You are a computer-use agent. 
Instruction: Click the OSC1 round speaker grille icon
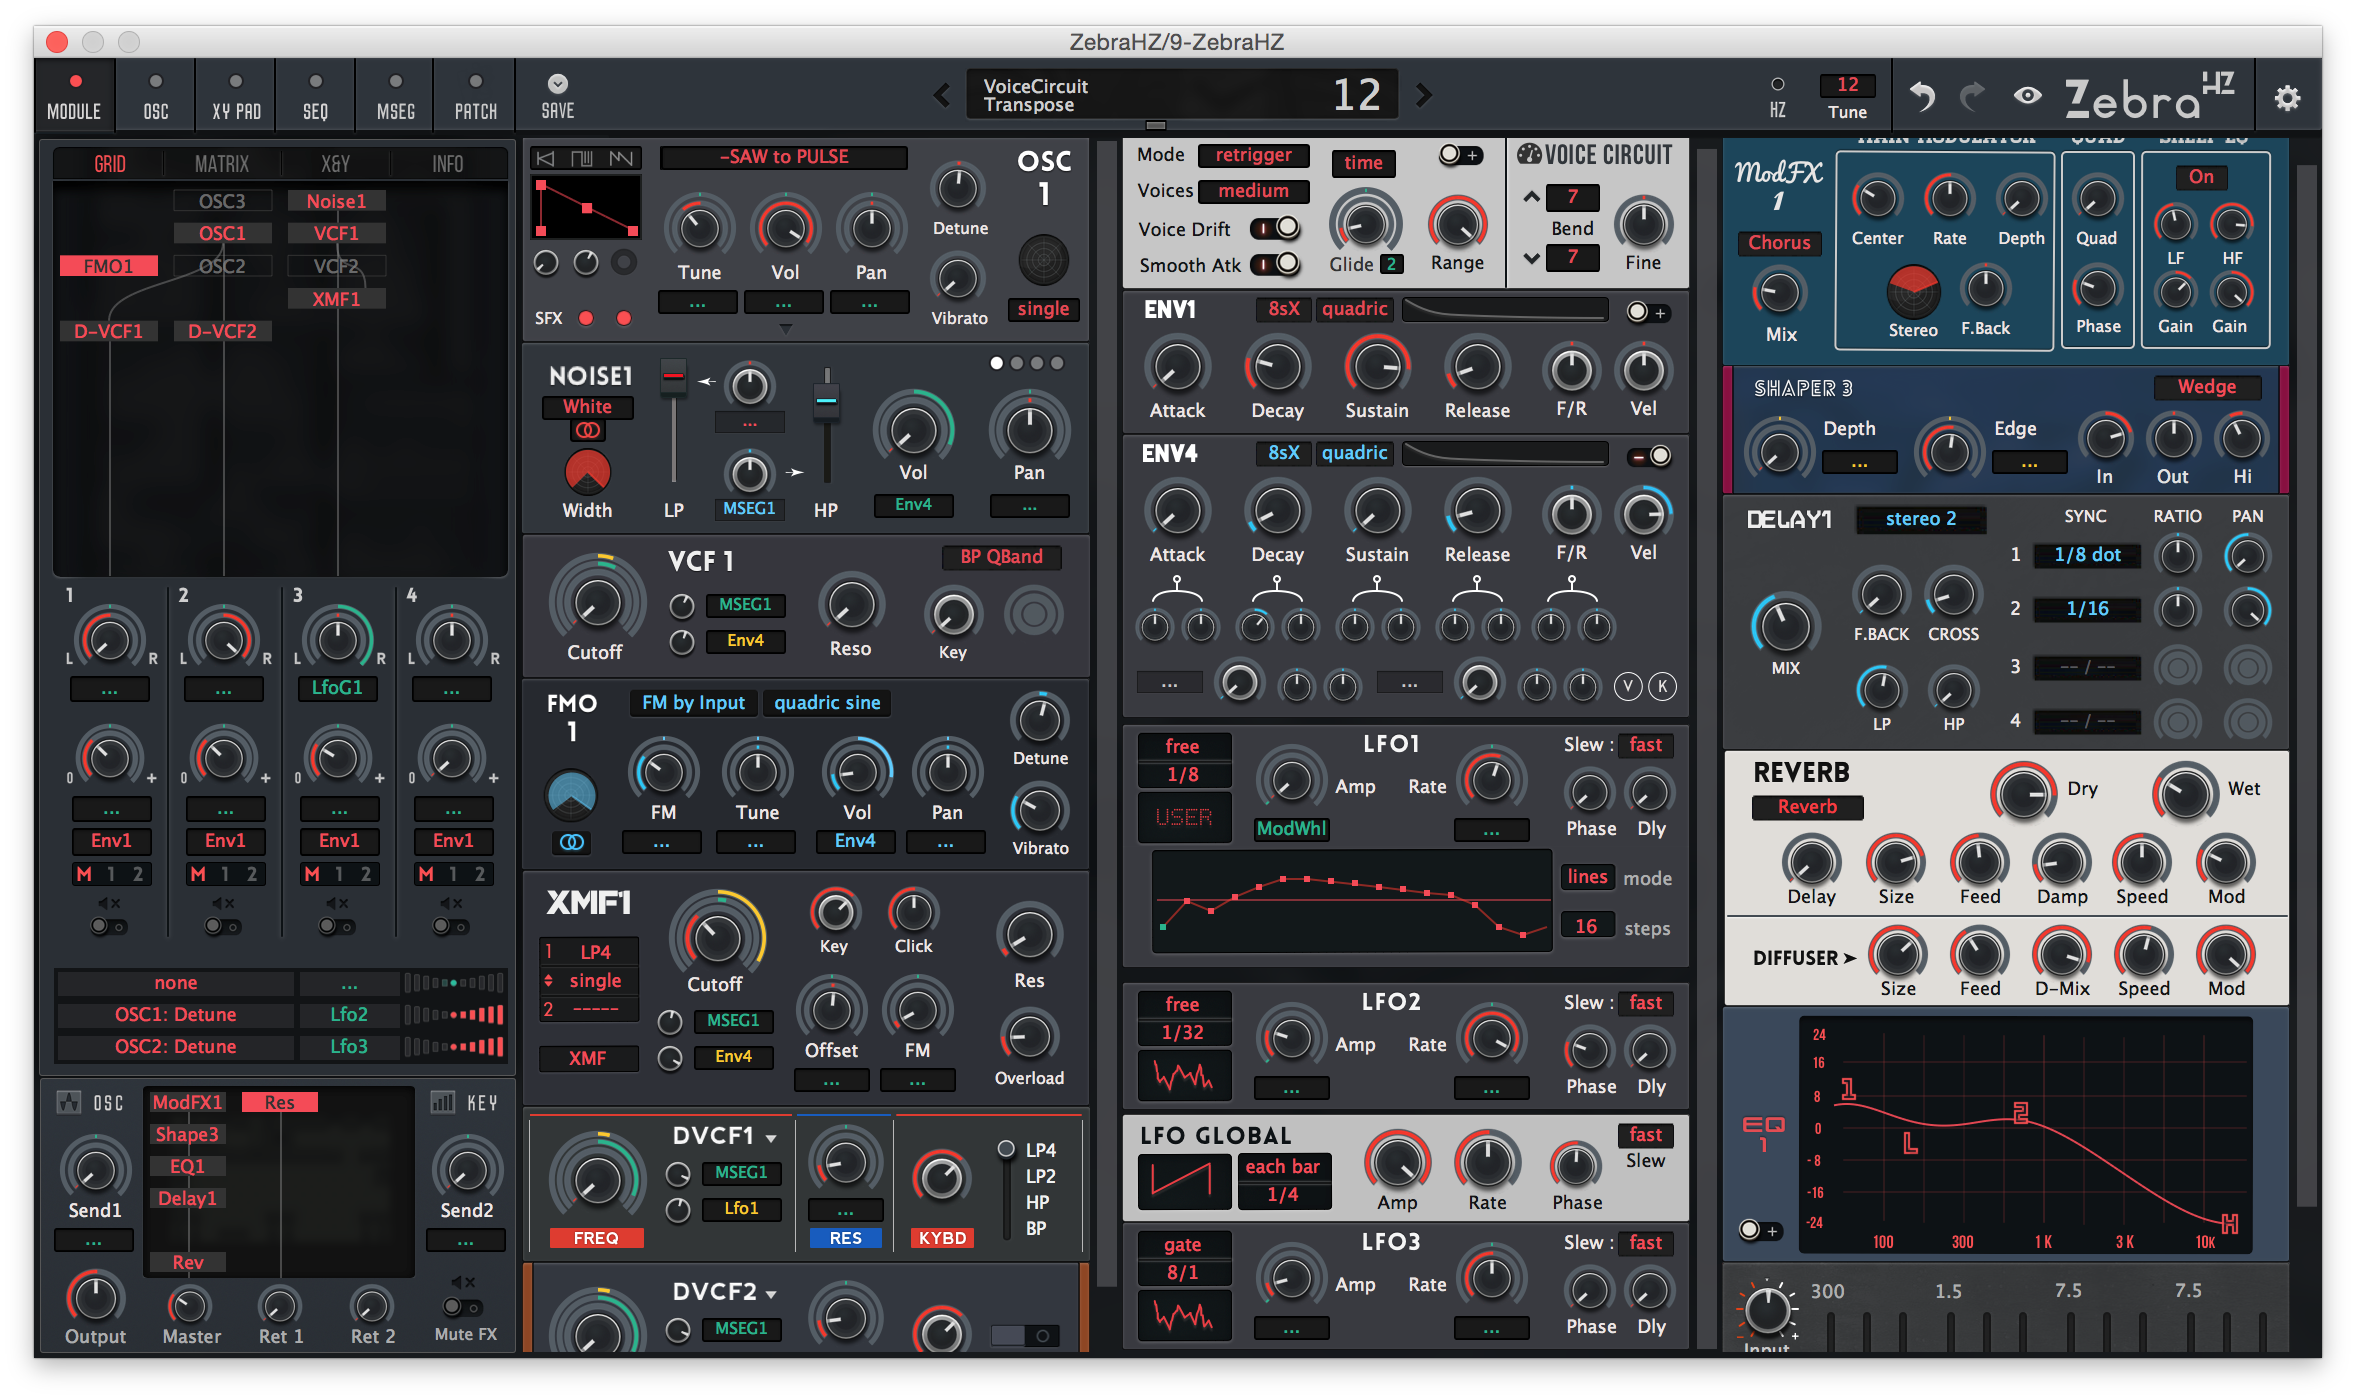(x=1043, y=261)
